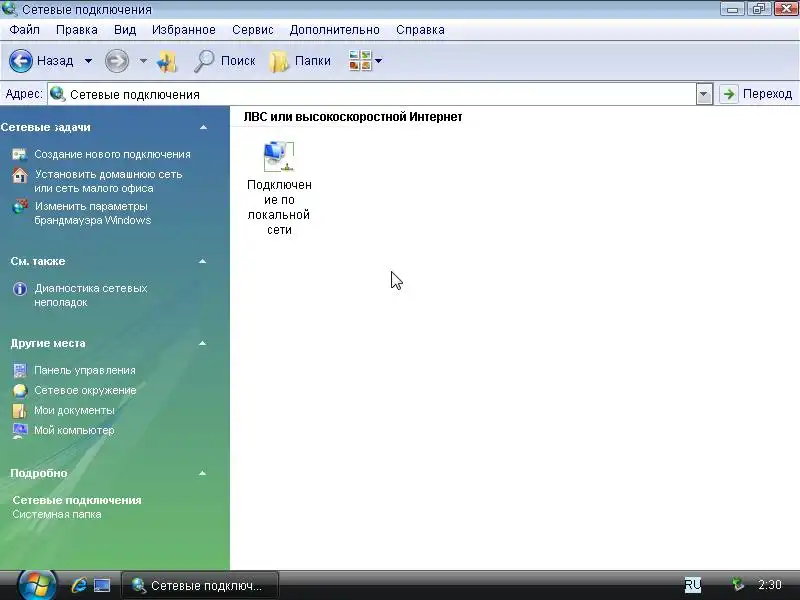Image resolution: width=800 pixels, height=600 pixels.
Task: Click Сетевые подключения taskbar button
Action: (x=200, y=585)
